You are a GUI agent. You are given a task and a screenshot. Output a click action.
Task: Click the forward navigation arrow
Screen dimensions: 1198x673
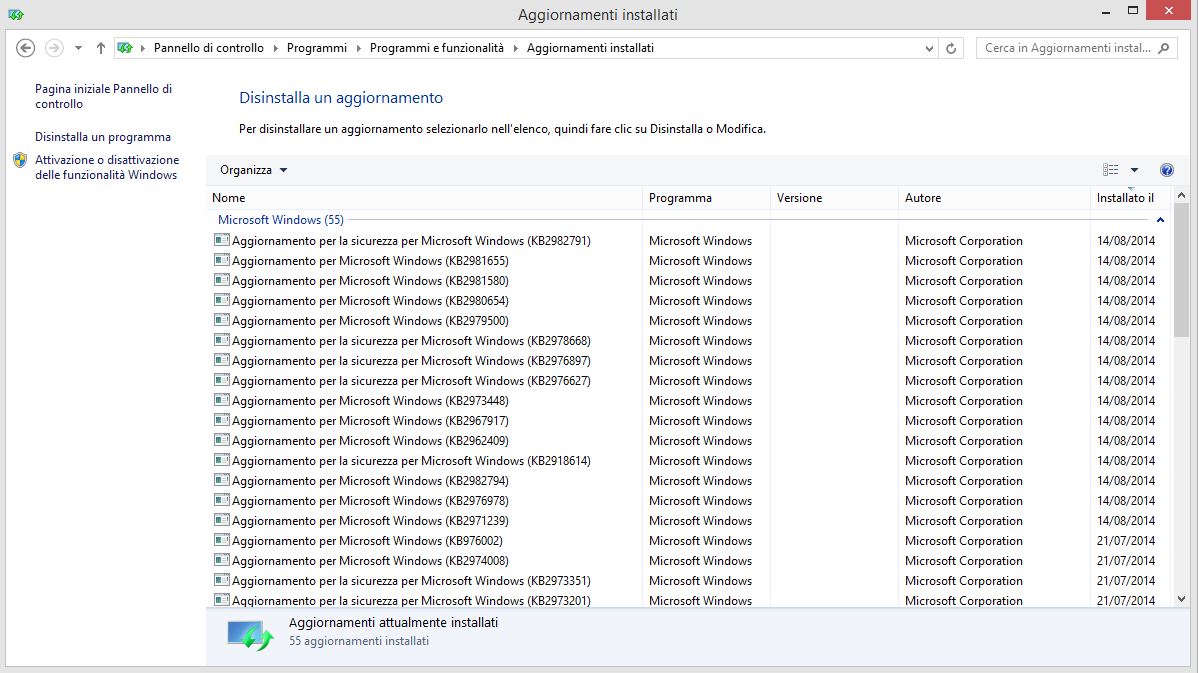point(54,48)
